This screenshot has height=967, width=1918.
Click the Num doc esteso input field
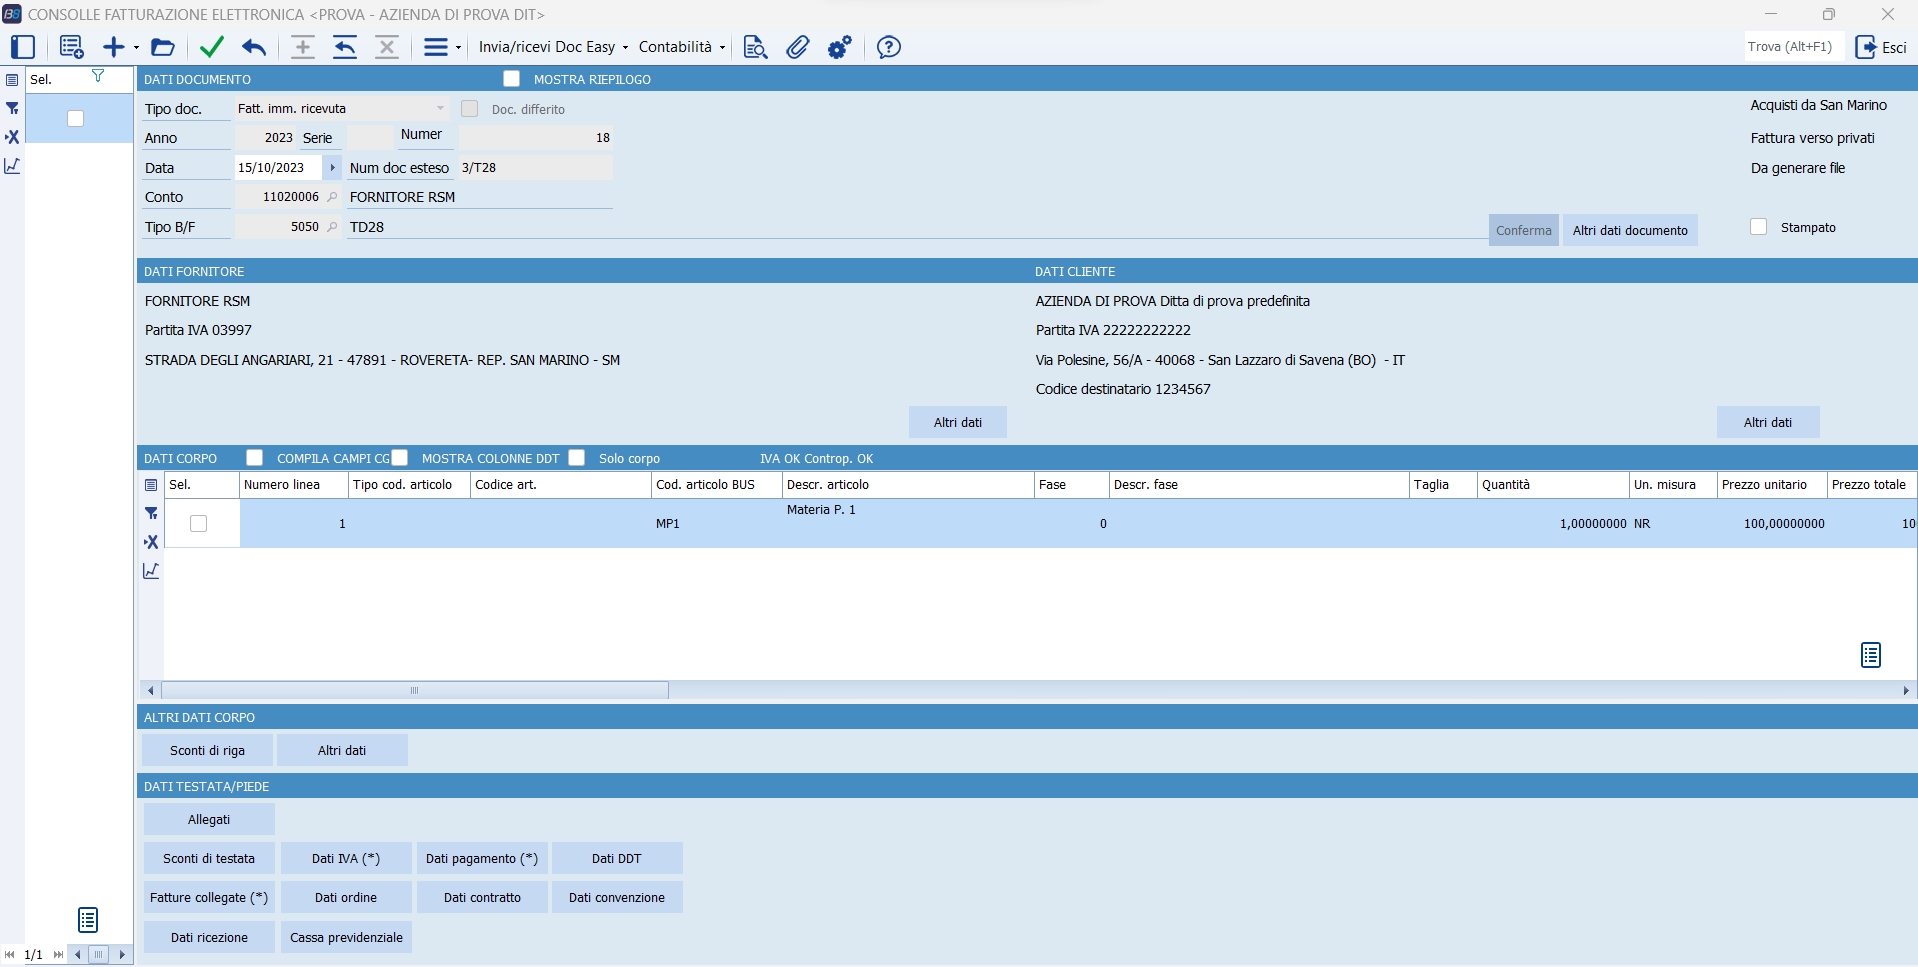tap(535, 167)
